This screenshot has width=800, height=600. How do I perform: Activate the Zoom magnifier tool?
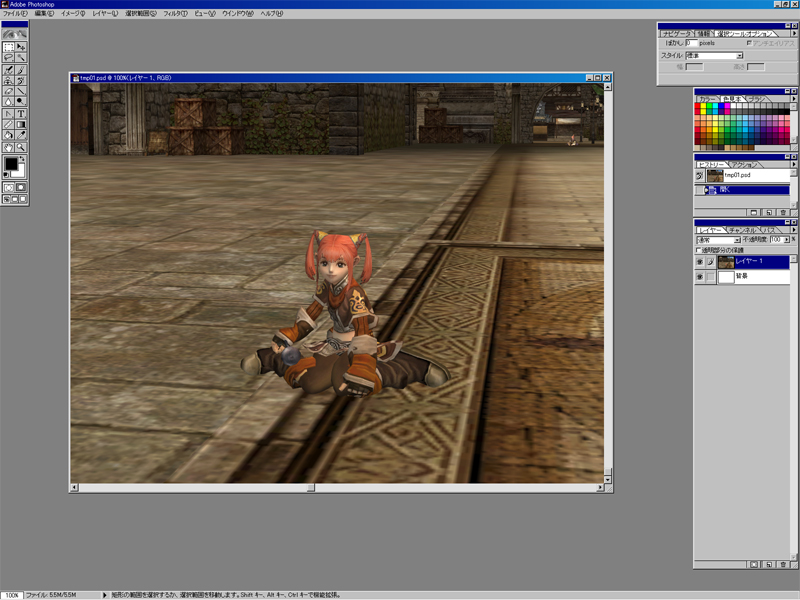click(x=21, y=147)
